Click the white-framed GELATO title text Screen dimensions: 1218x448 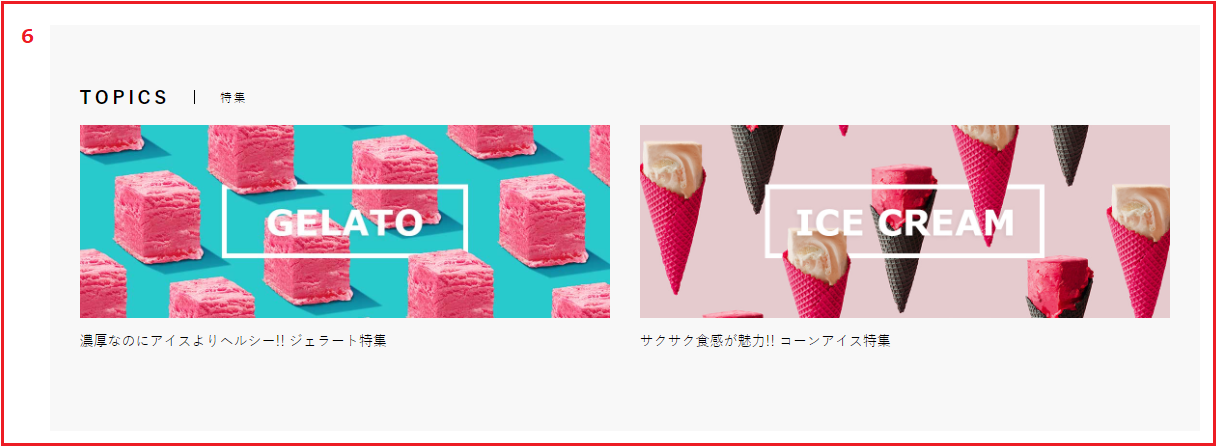coord(345,221)
